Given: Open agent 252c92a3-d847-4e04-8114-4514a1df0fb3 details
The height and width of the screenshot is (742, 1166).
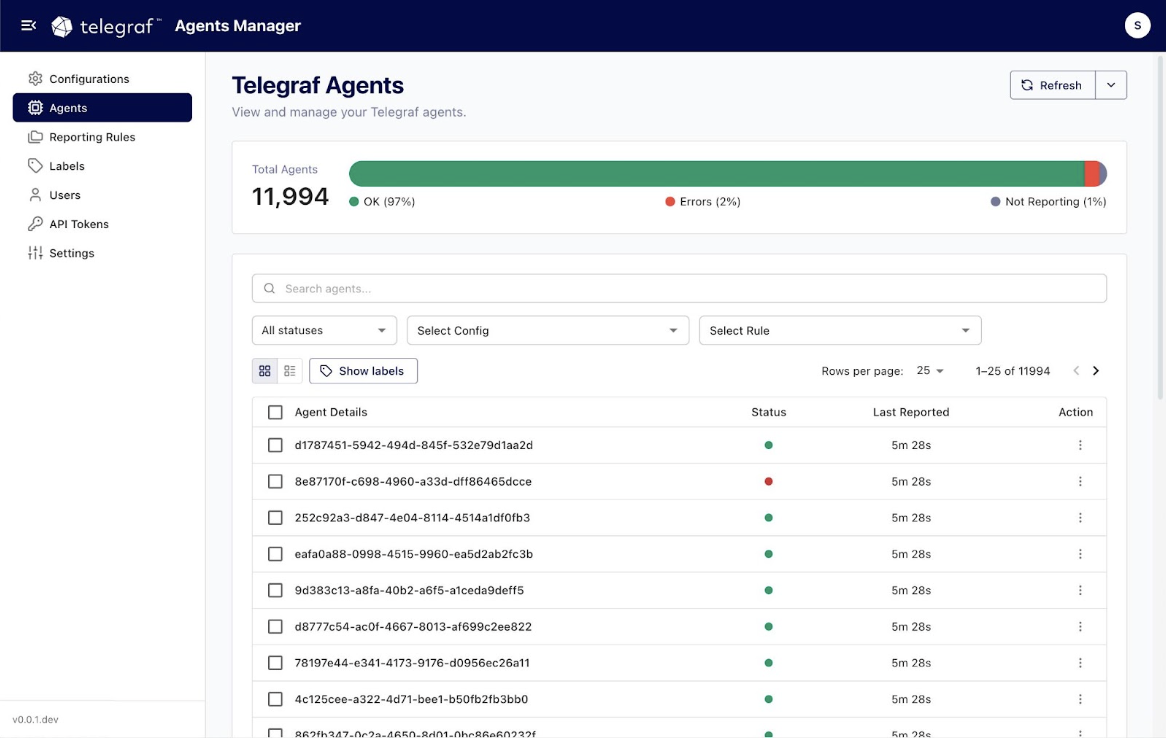Looking at the screenshot, I should pos(412,517).
